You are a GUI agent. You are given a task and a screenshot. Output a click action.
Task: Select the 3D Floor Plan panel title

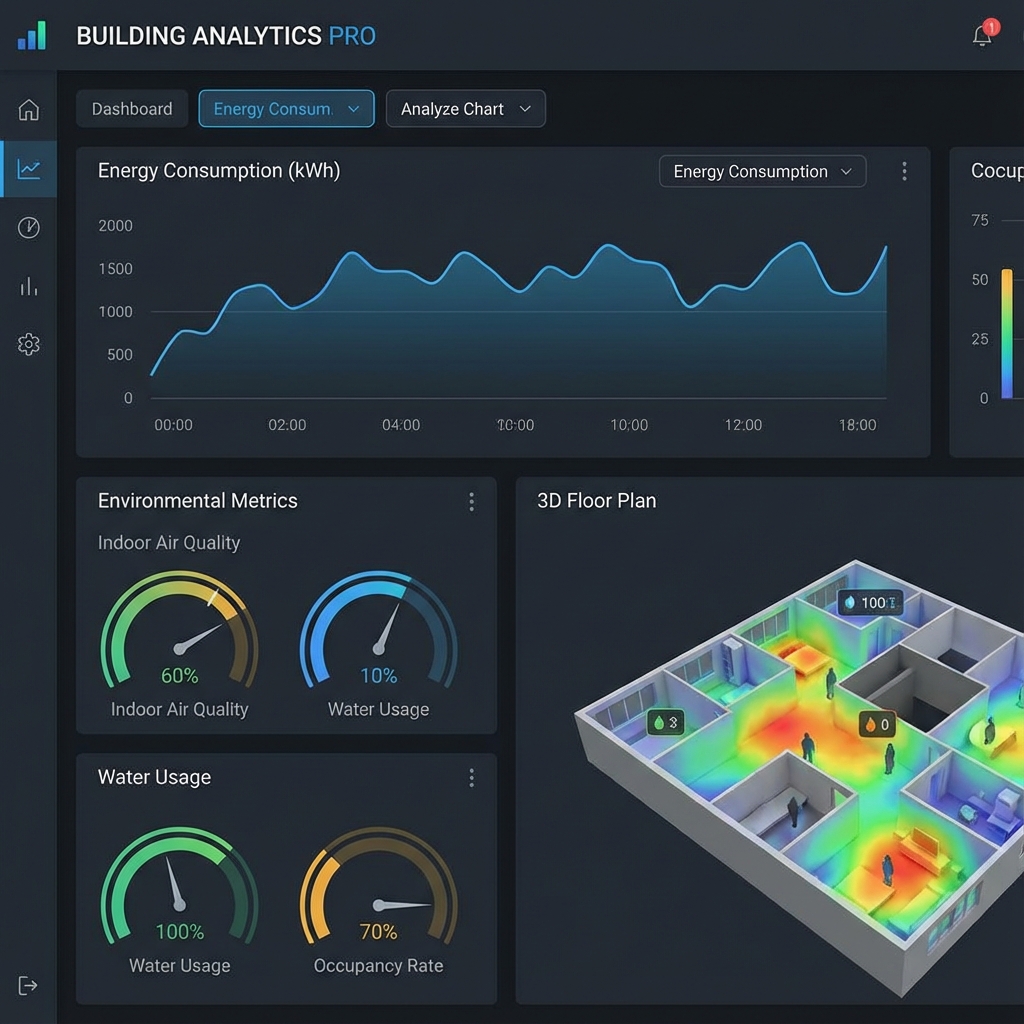[595, 501]
